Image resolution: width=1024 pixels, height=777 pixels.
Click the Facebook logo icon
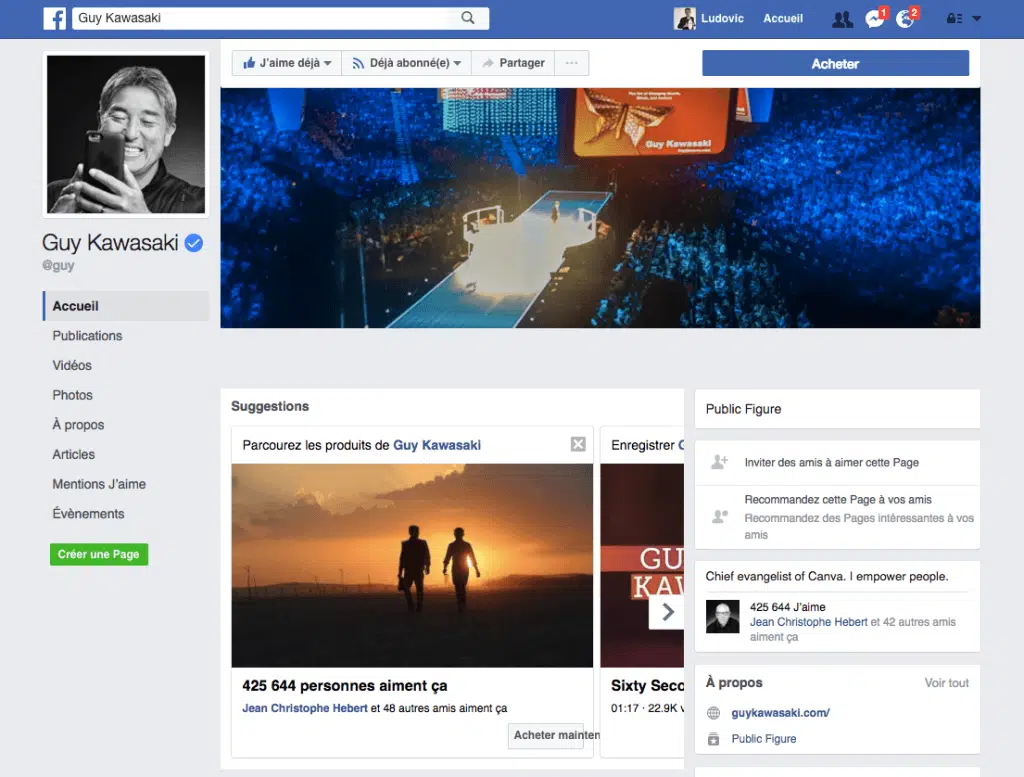coord(55,18)
